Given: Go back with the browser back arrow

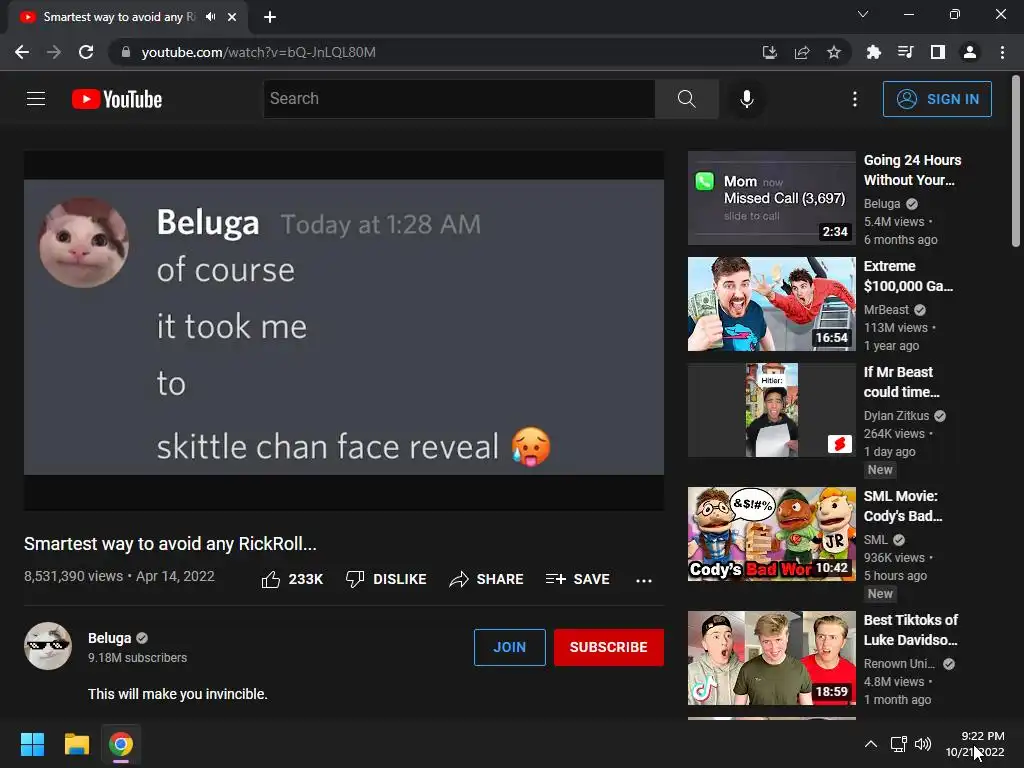Looking at the screenshot, I should pyautogui.click(x=22, y=52).
